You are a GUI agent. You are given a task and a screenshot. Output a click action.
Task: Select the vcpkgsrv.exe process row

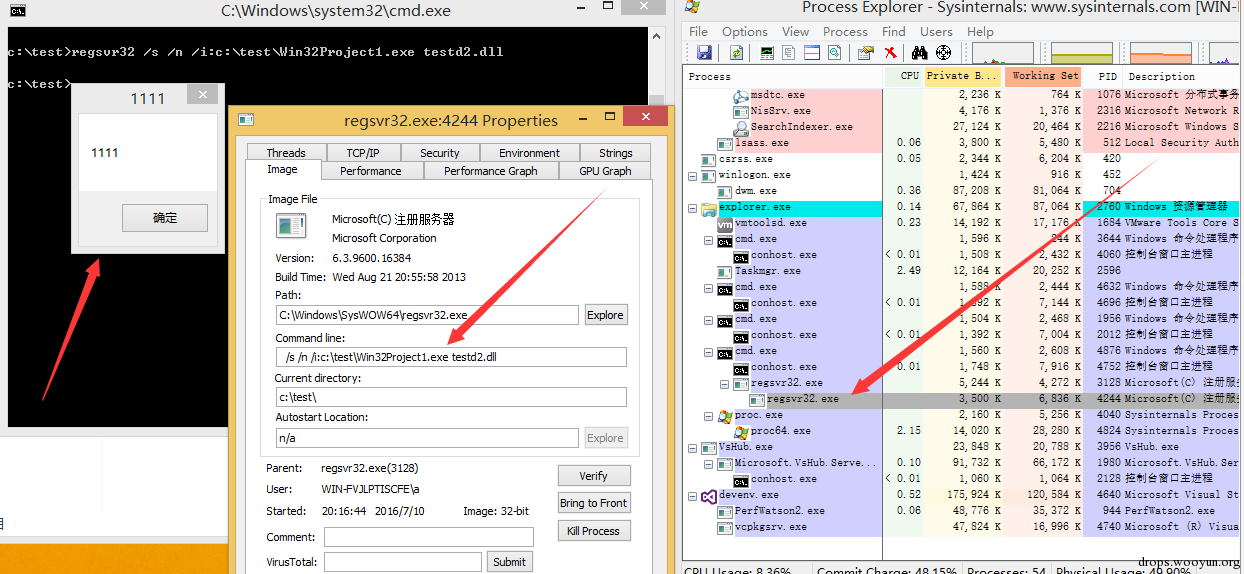coord(962,527)
